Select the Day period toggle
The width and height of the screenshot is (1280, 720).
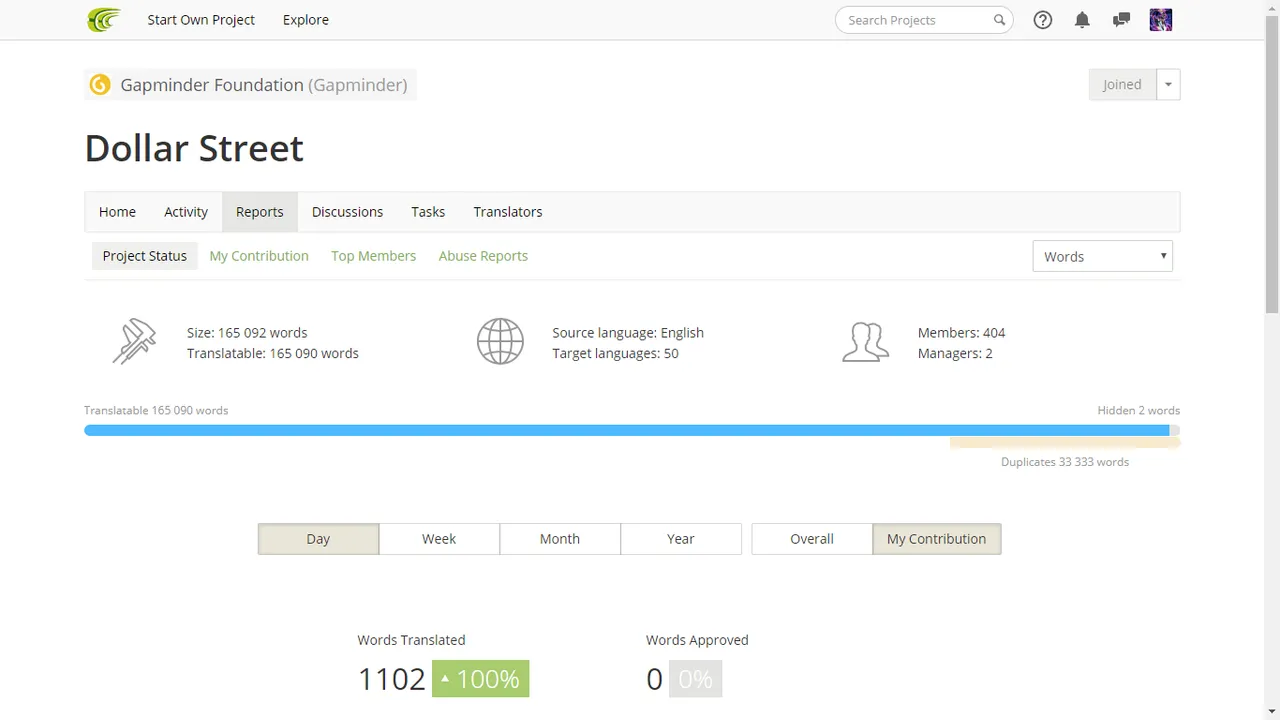[318, 539]
